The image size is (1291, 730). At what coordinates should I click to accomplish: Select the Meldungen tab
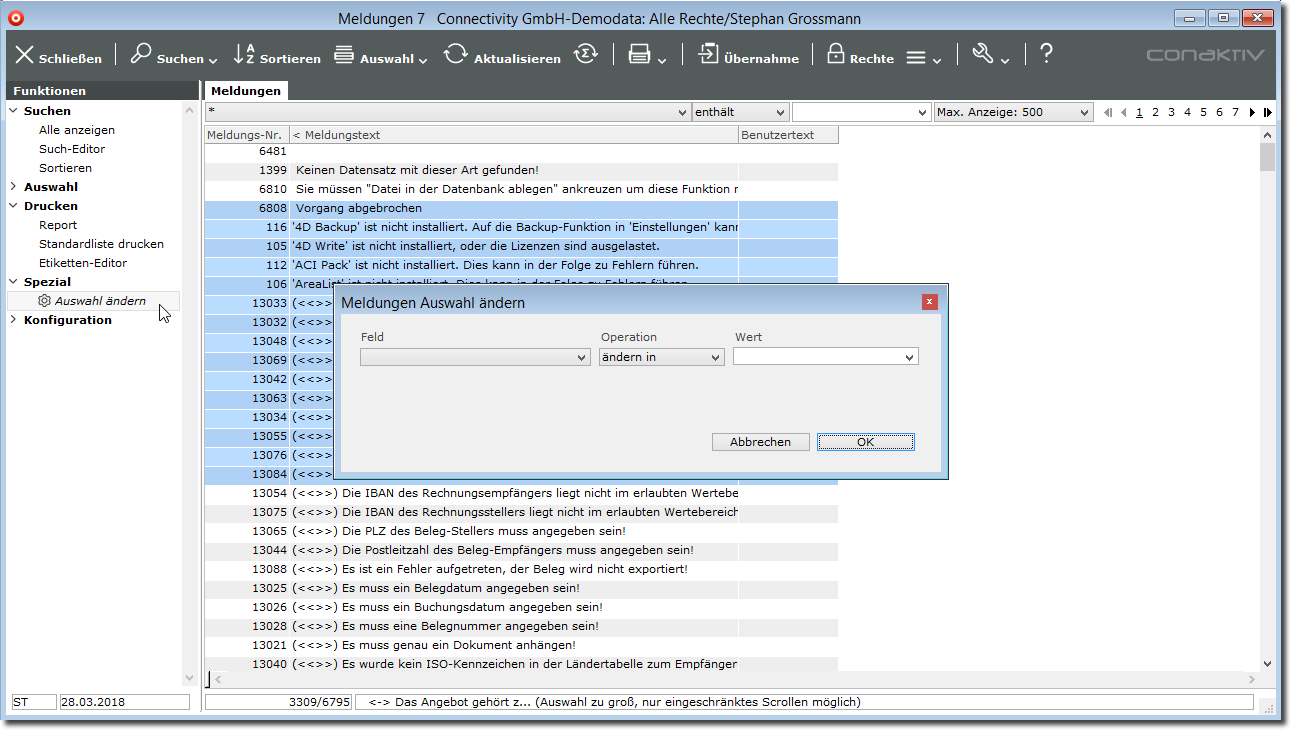[245, 91]
